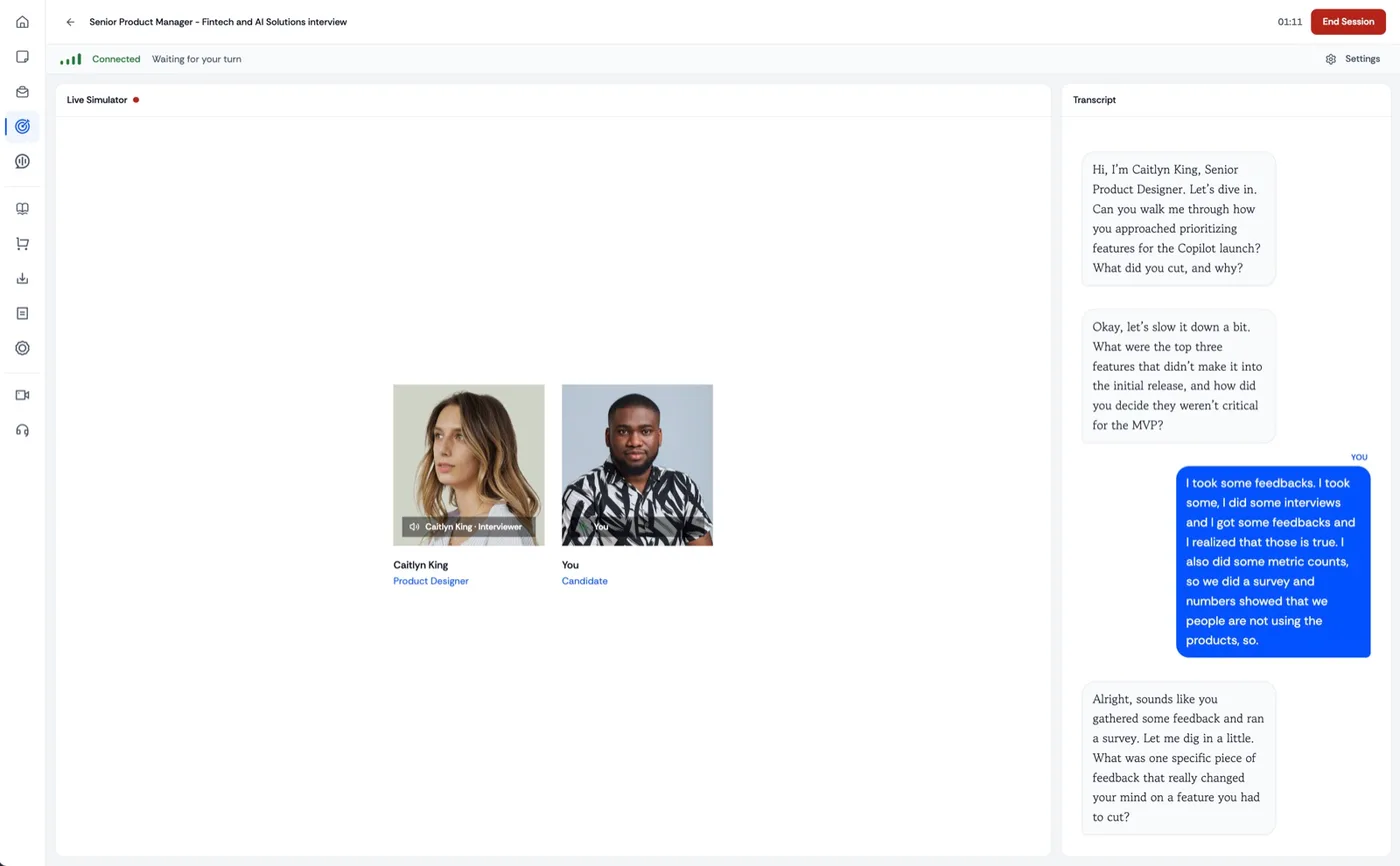The height and width of the screenshot is (866, 1400).
Task: Open the document list icon in sidebar
Action: coord(22,313)
